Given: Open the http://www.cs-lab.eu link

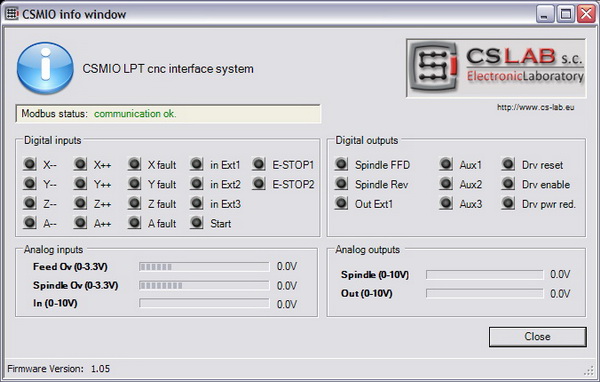Looking at the screenshot, I should (535, 107).
